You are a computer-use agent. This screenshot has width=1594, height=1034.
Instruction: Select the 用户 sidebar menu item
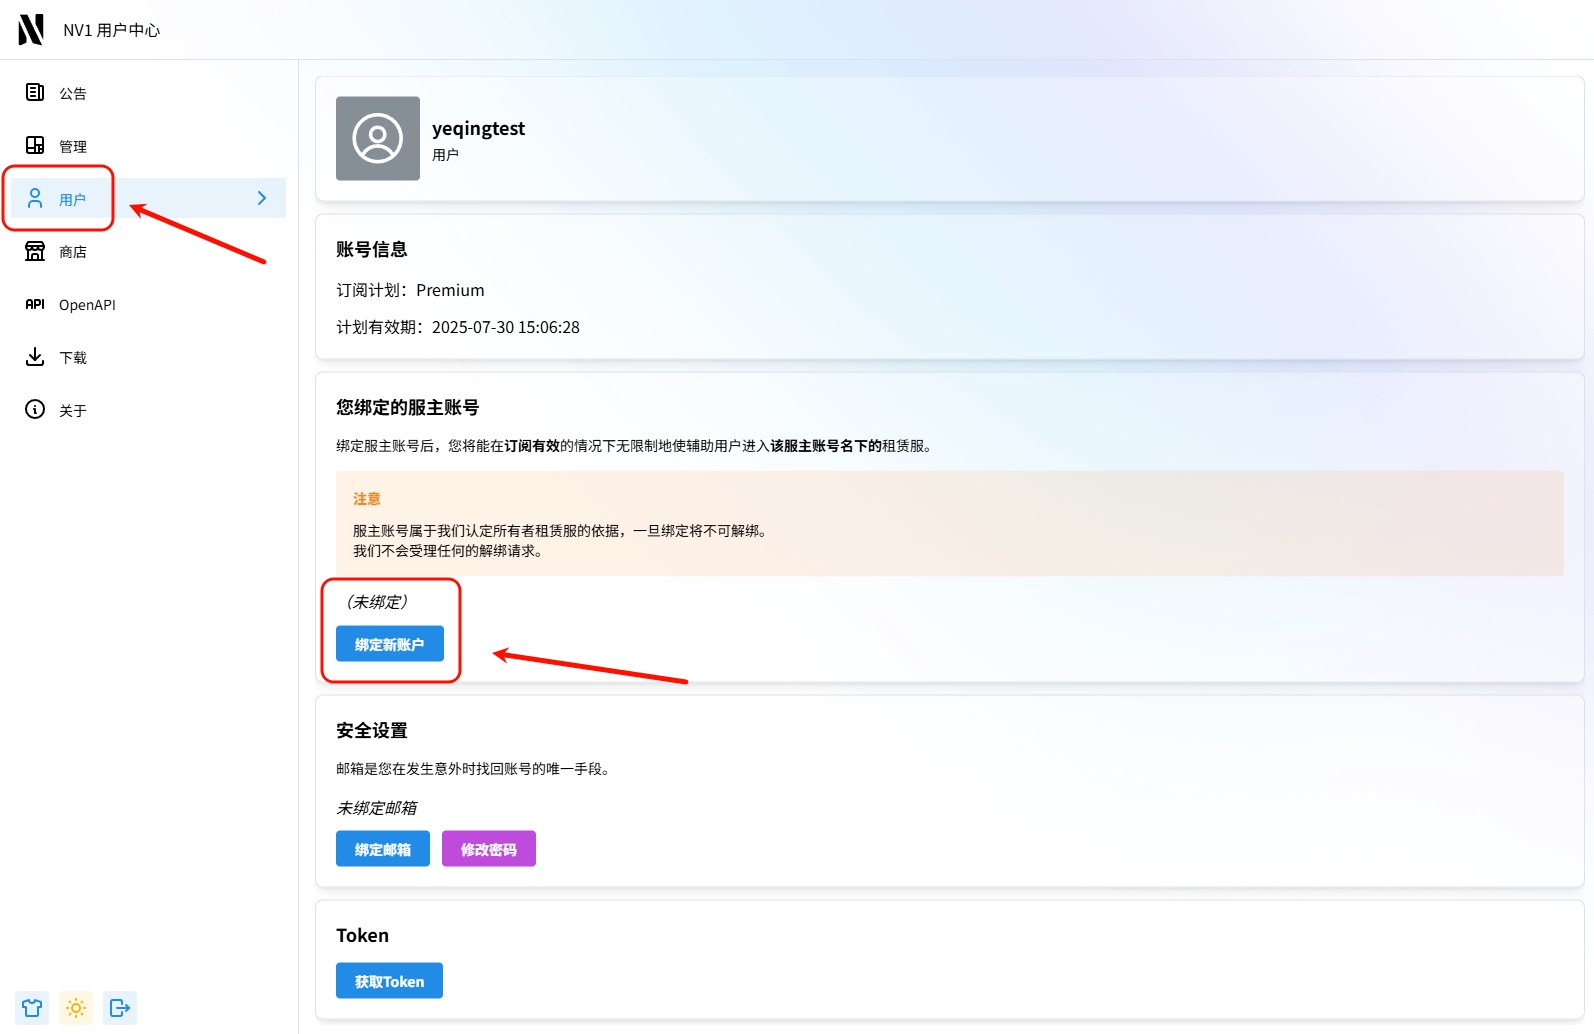click(72, 199)
